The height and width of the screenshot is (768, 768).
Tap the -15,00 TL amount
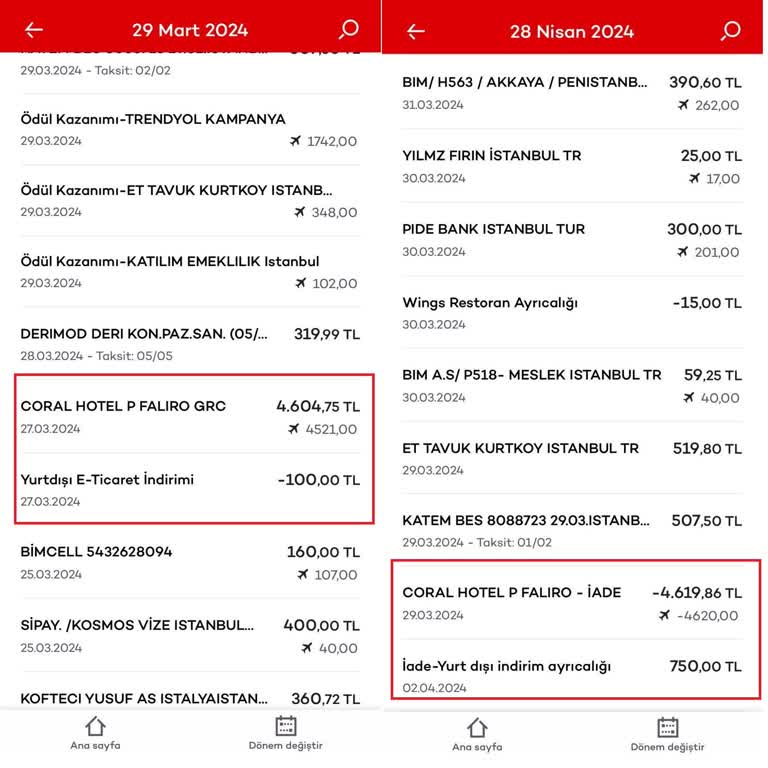pyautogui.click(x=707, y=303)
